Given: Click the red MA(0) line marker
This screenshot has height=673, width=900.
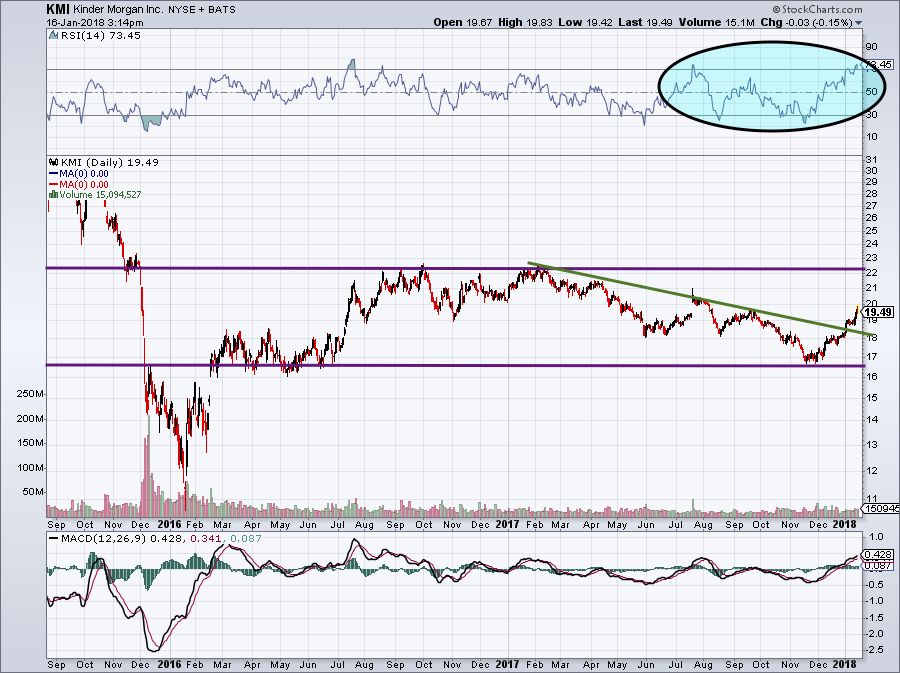Looking at the screenshot, I should 54,184.
